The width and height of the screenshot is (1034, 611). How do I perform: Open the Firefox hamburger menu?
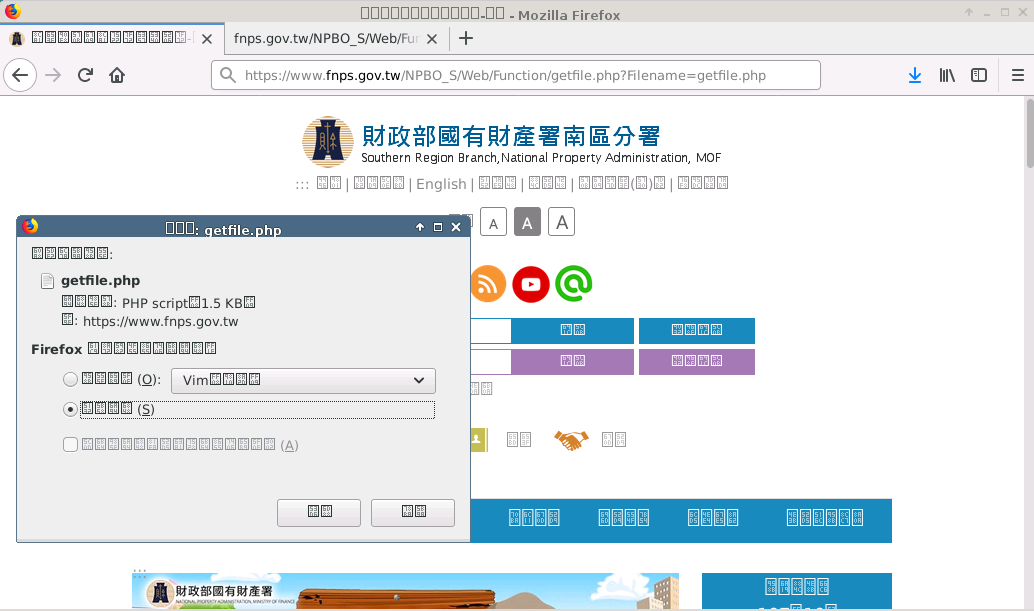point(1018,75)
